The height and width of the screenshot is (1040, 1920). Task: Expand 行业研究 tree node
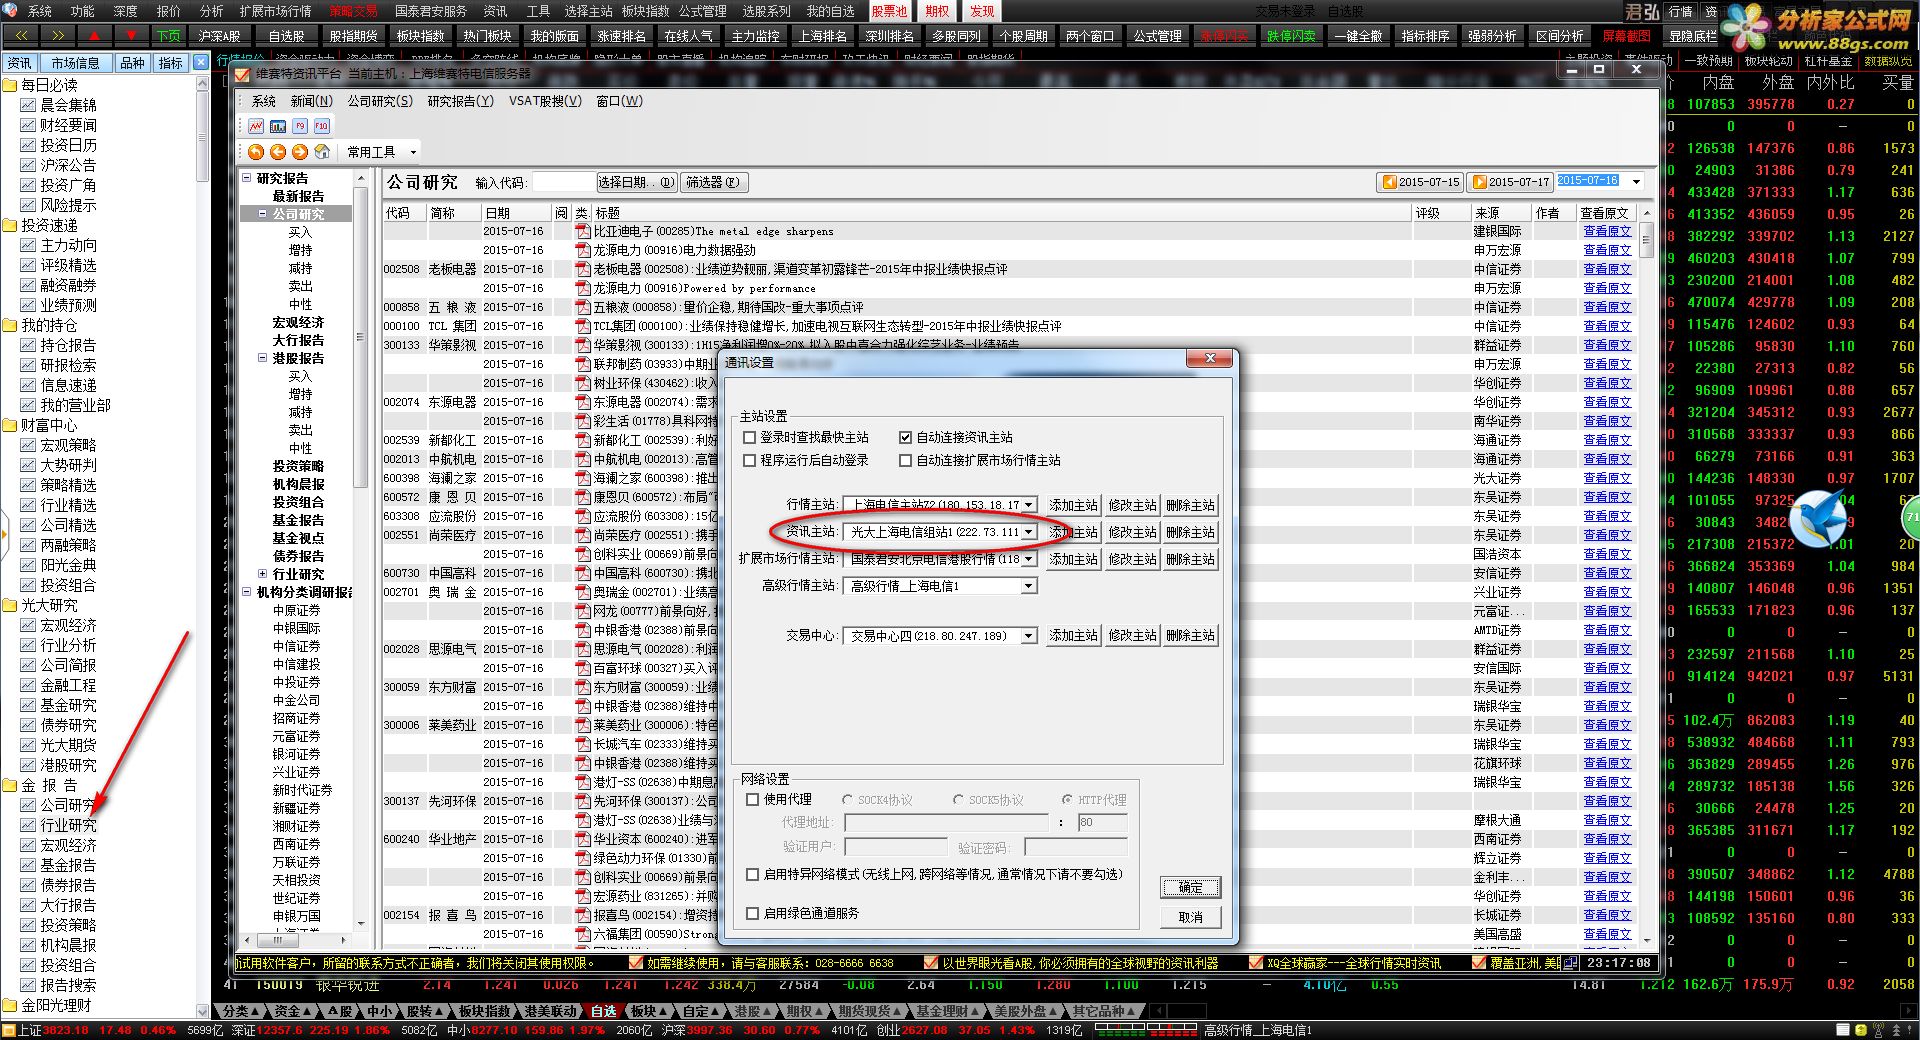point(263,574)
